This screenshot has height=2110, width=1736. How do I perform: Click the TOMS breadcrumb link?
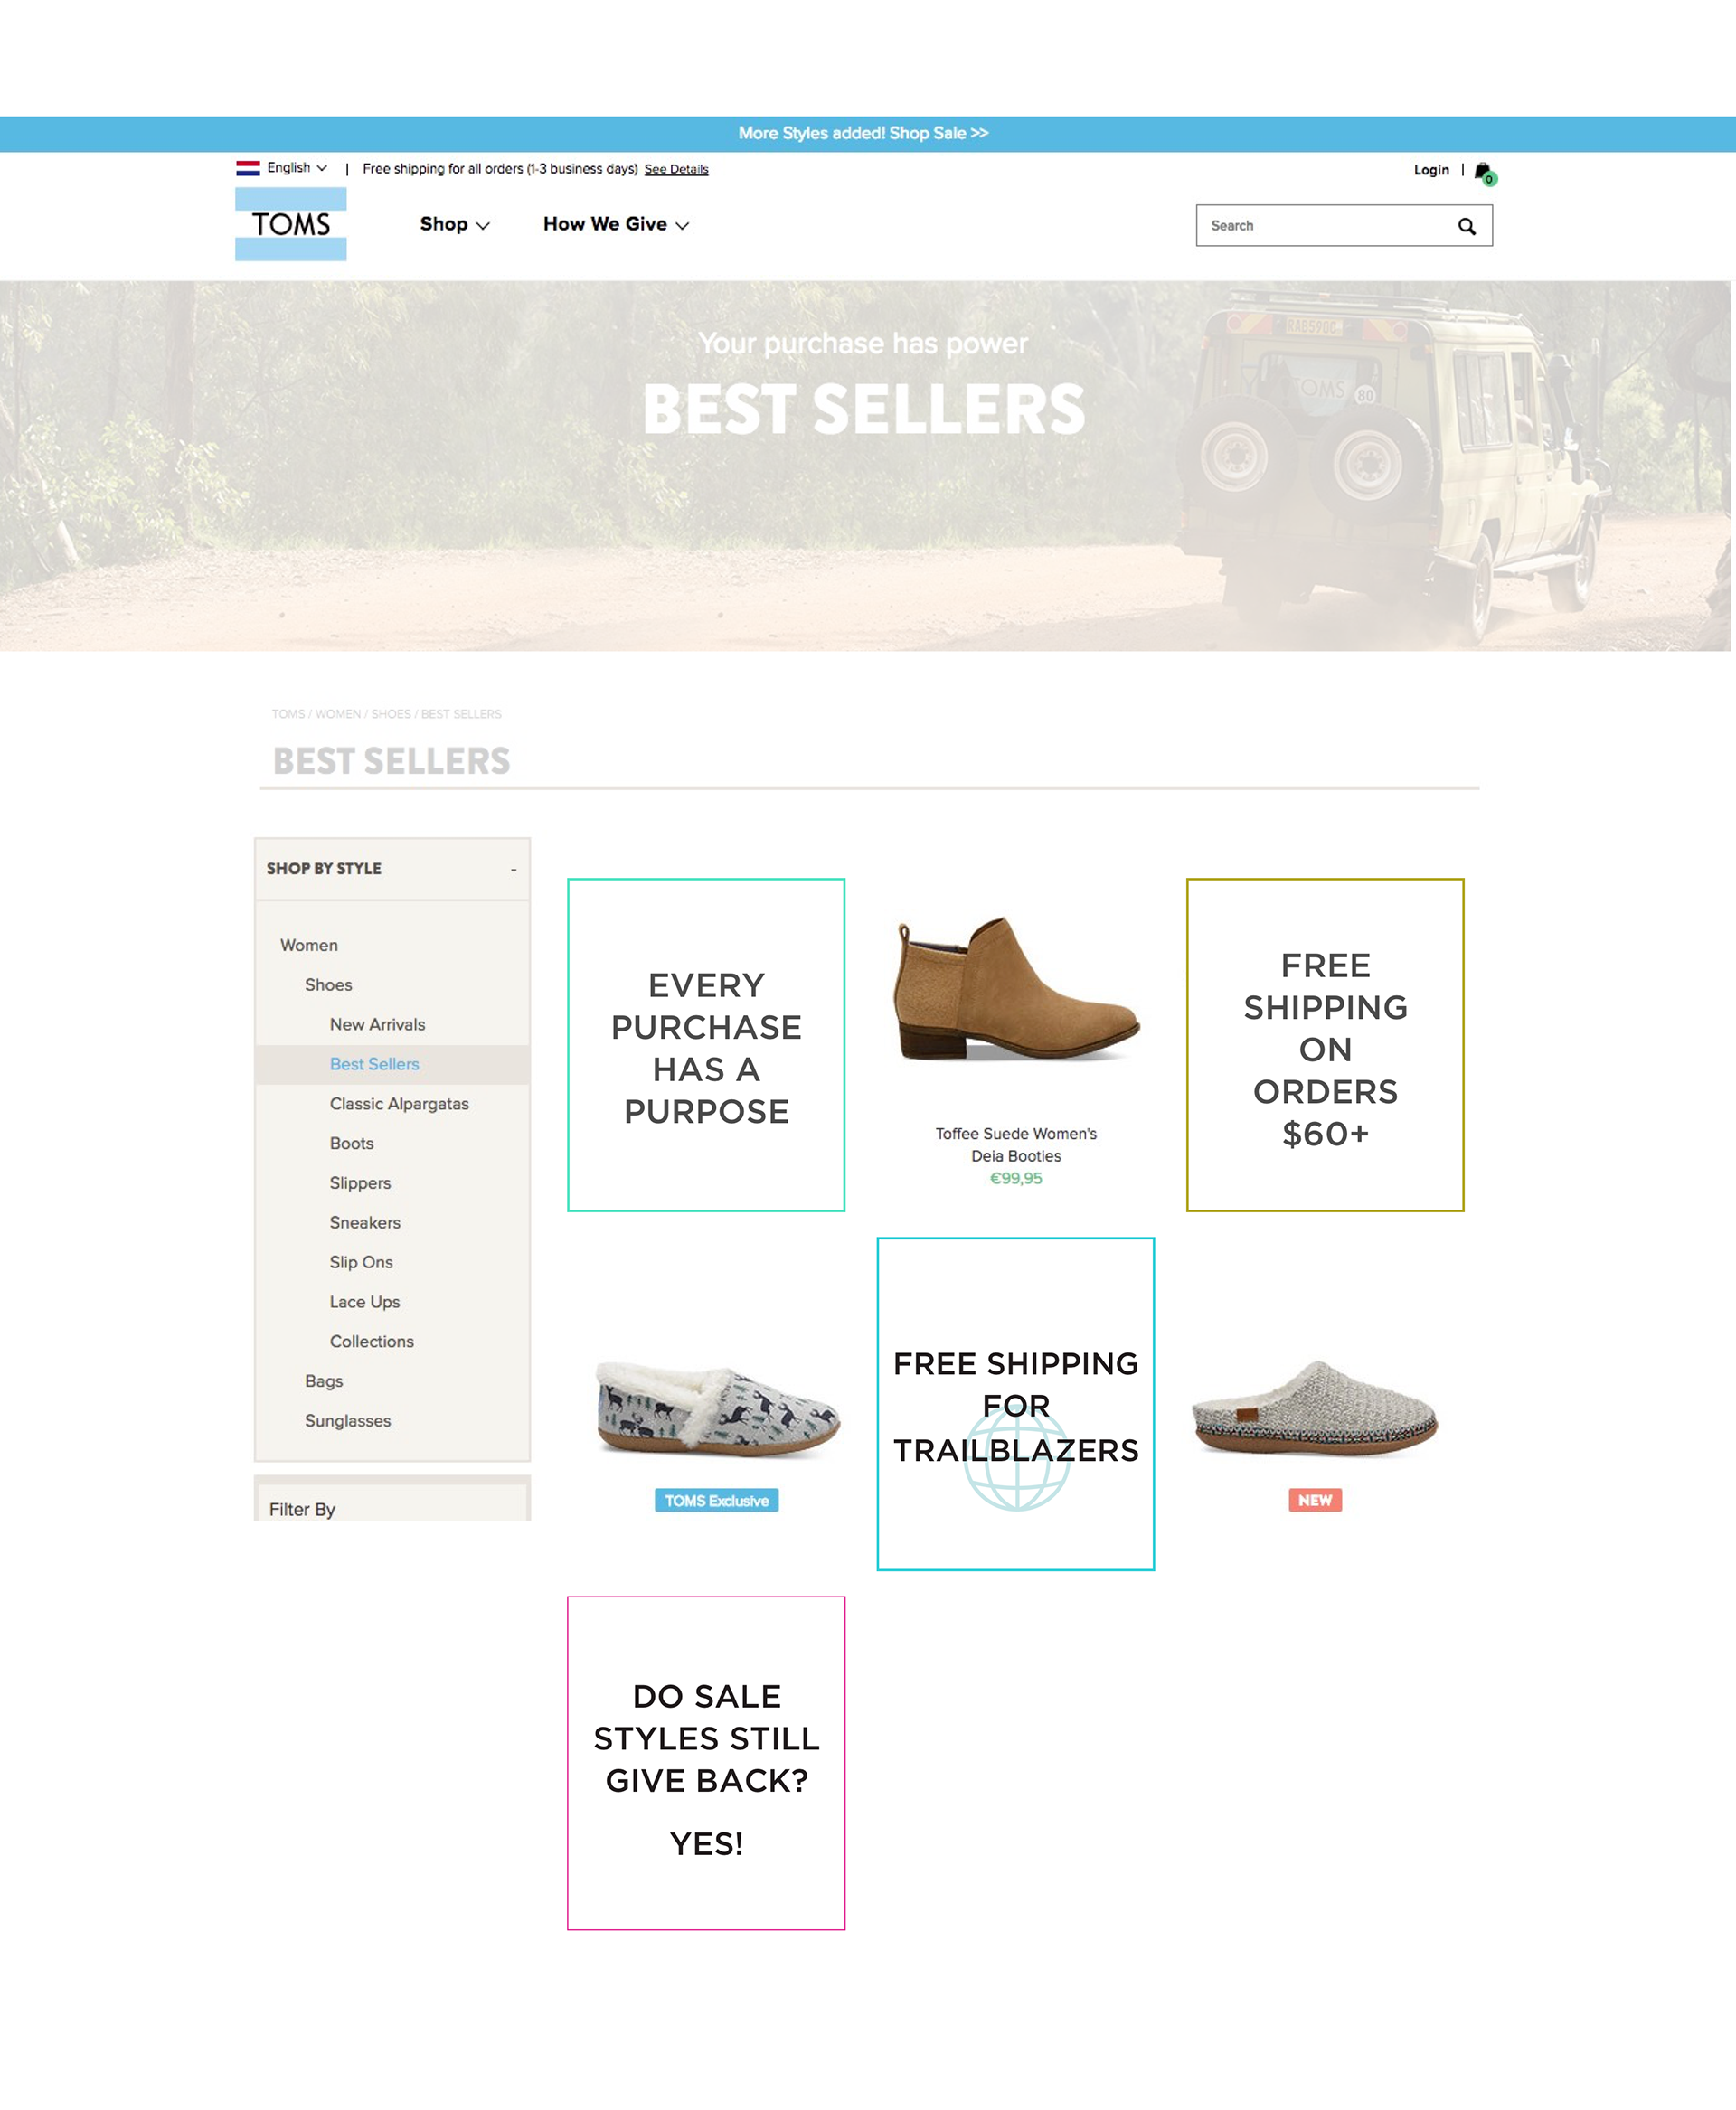pyautogui.click(x=288, y=714)
